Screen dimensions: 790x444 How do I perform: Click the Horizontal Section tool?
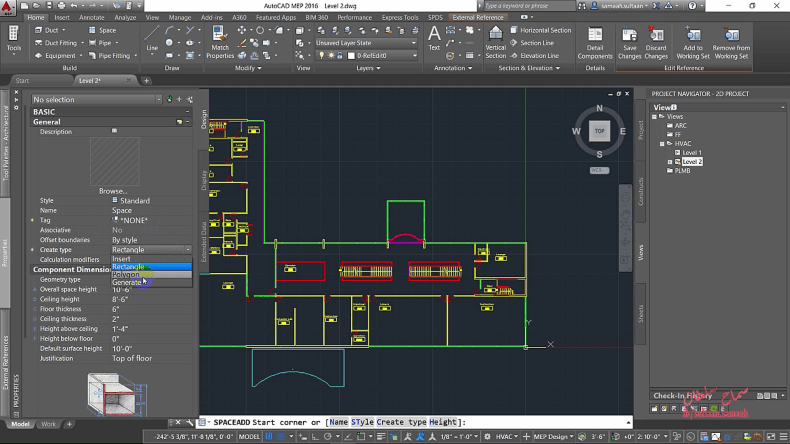pyautogui.click(x=541, y=30)
